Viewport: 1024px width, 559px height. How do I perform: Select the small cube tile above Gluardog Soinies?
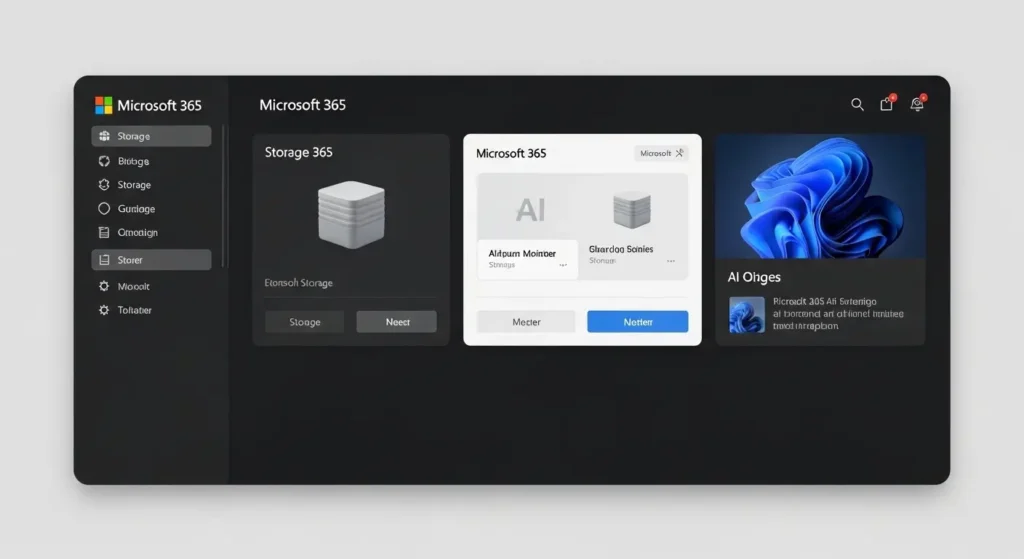pos(632,209)
